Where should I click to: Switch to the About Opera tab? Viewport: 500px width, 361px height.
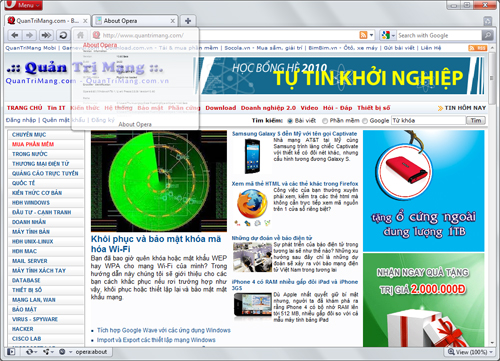tap(135, 21)
